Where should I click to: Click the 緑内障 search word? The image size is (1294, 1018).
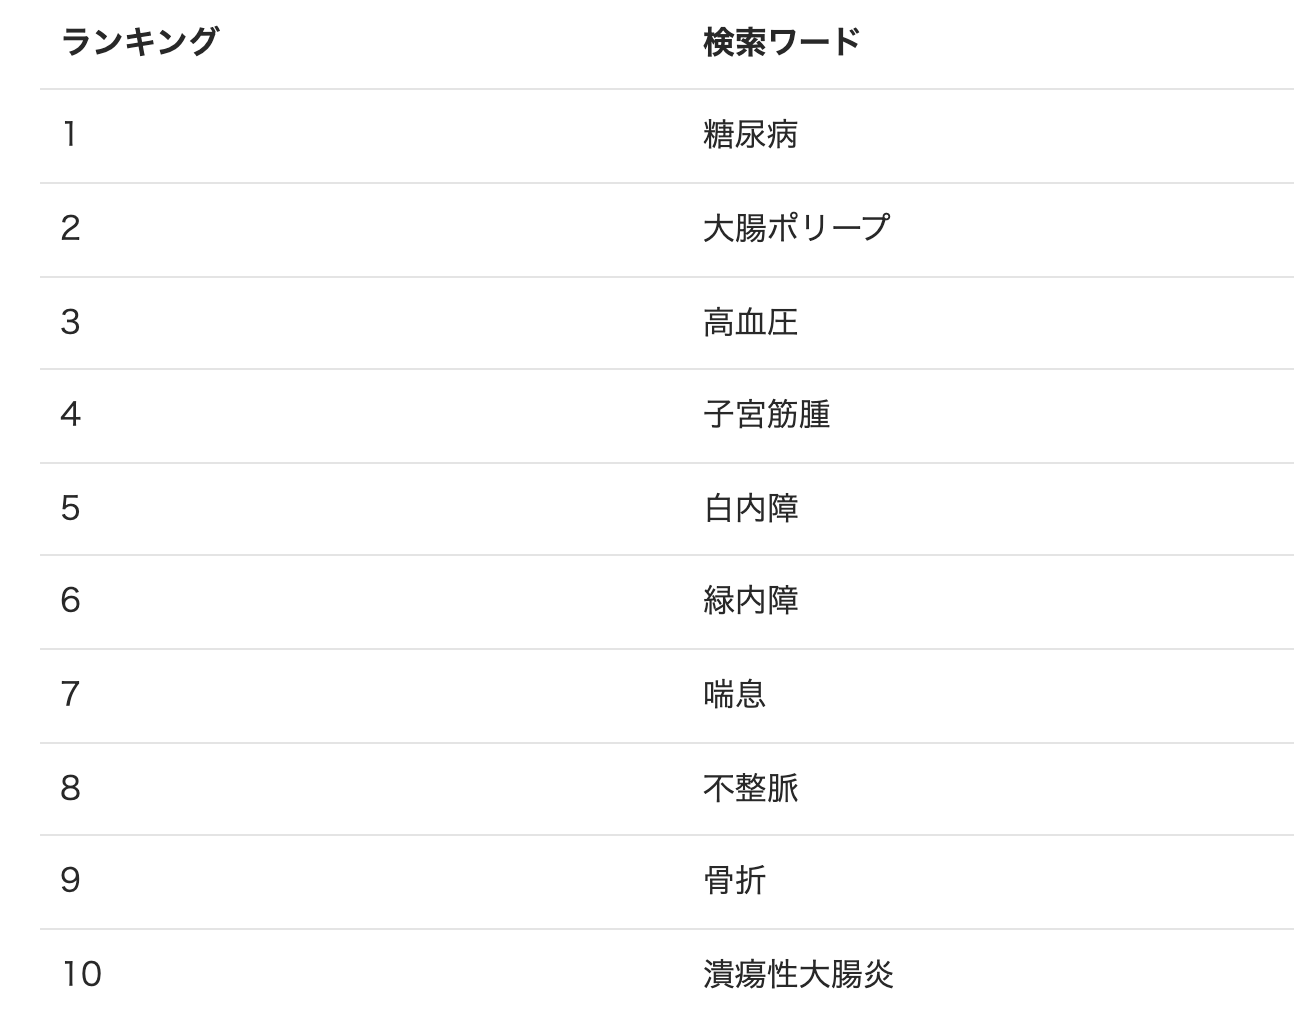(x=750, y=600)
